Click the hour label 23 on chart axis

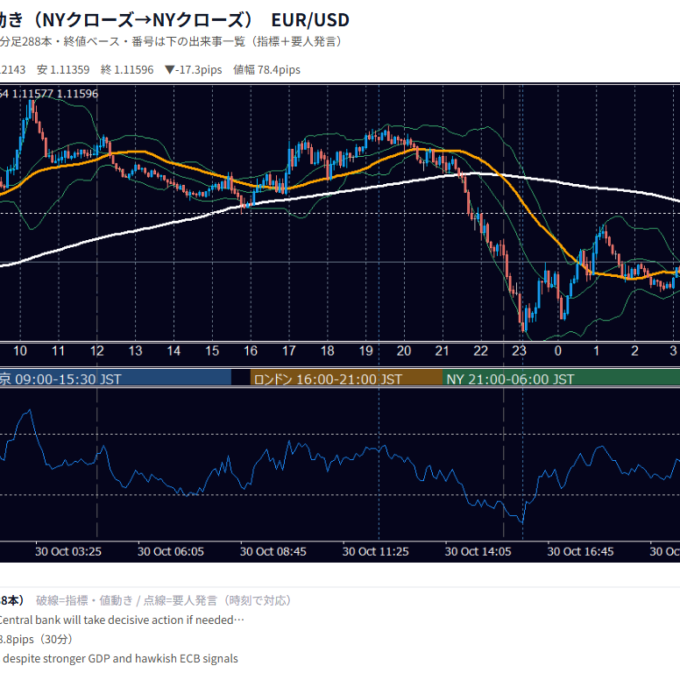pyautogui.click(x=519, y=351)
